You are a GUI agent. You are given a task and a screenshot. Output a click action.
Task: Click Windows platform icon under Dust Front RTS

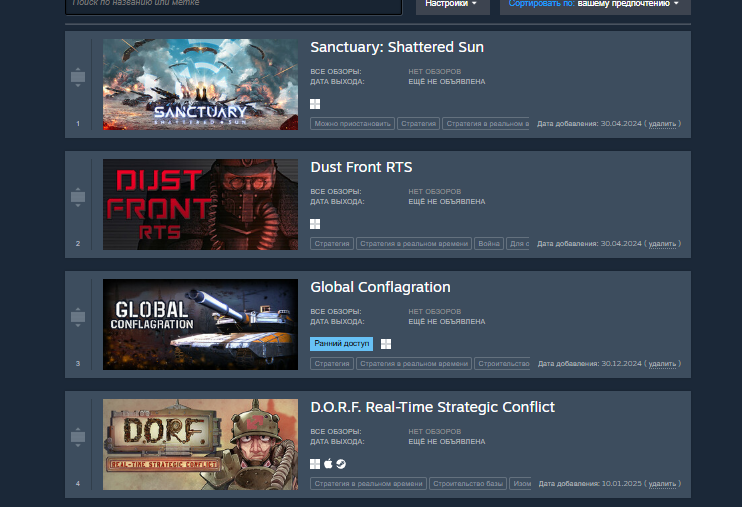click(x=315, y=224)
